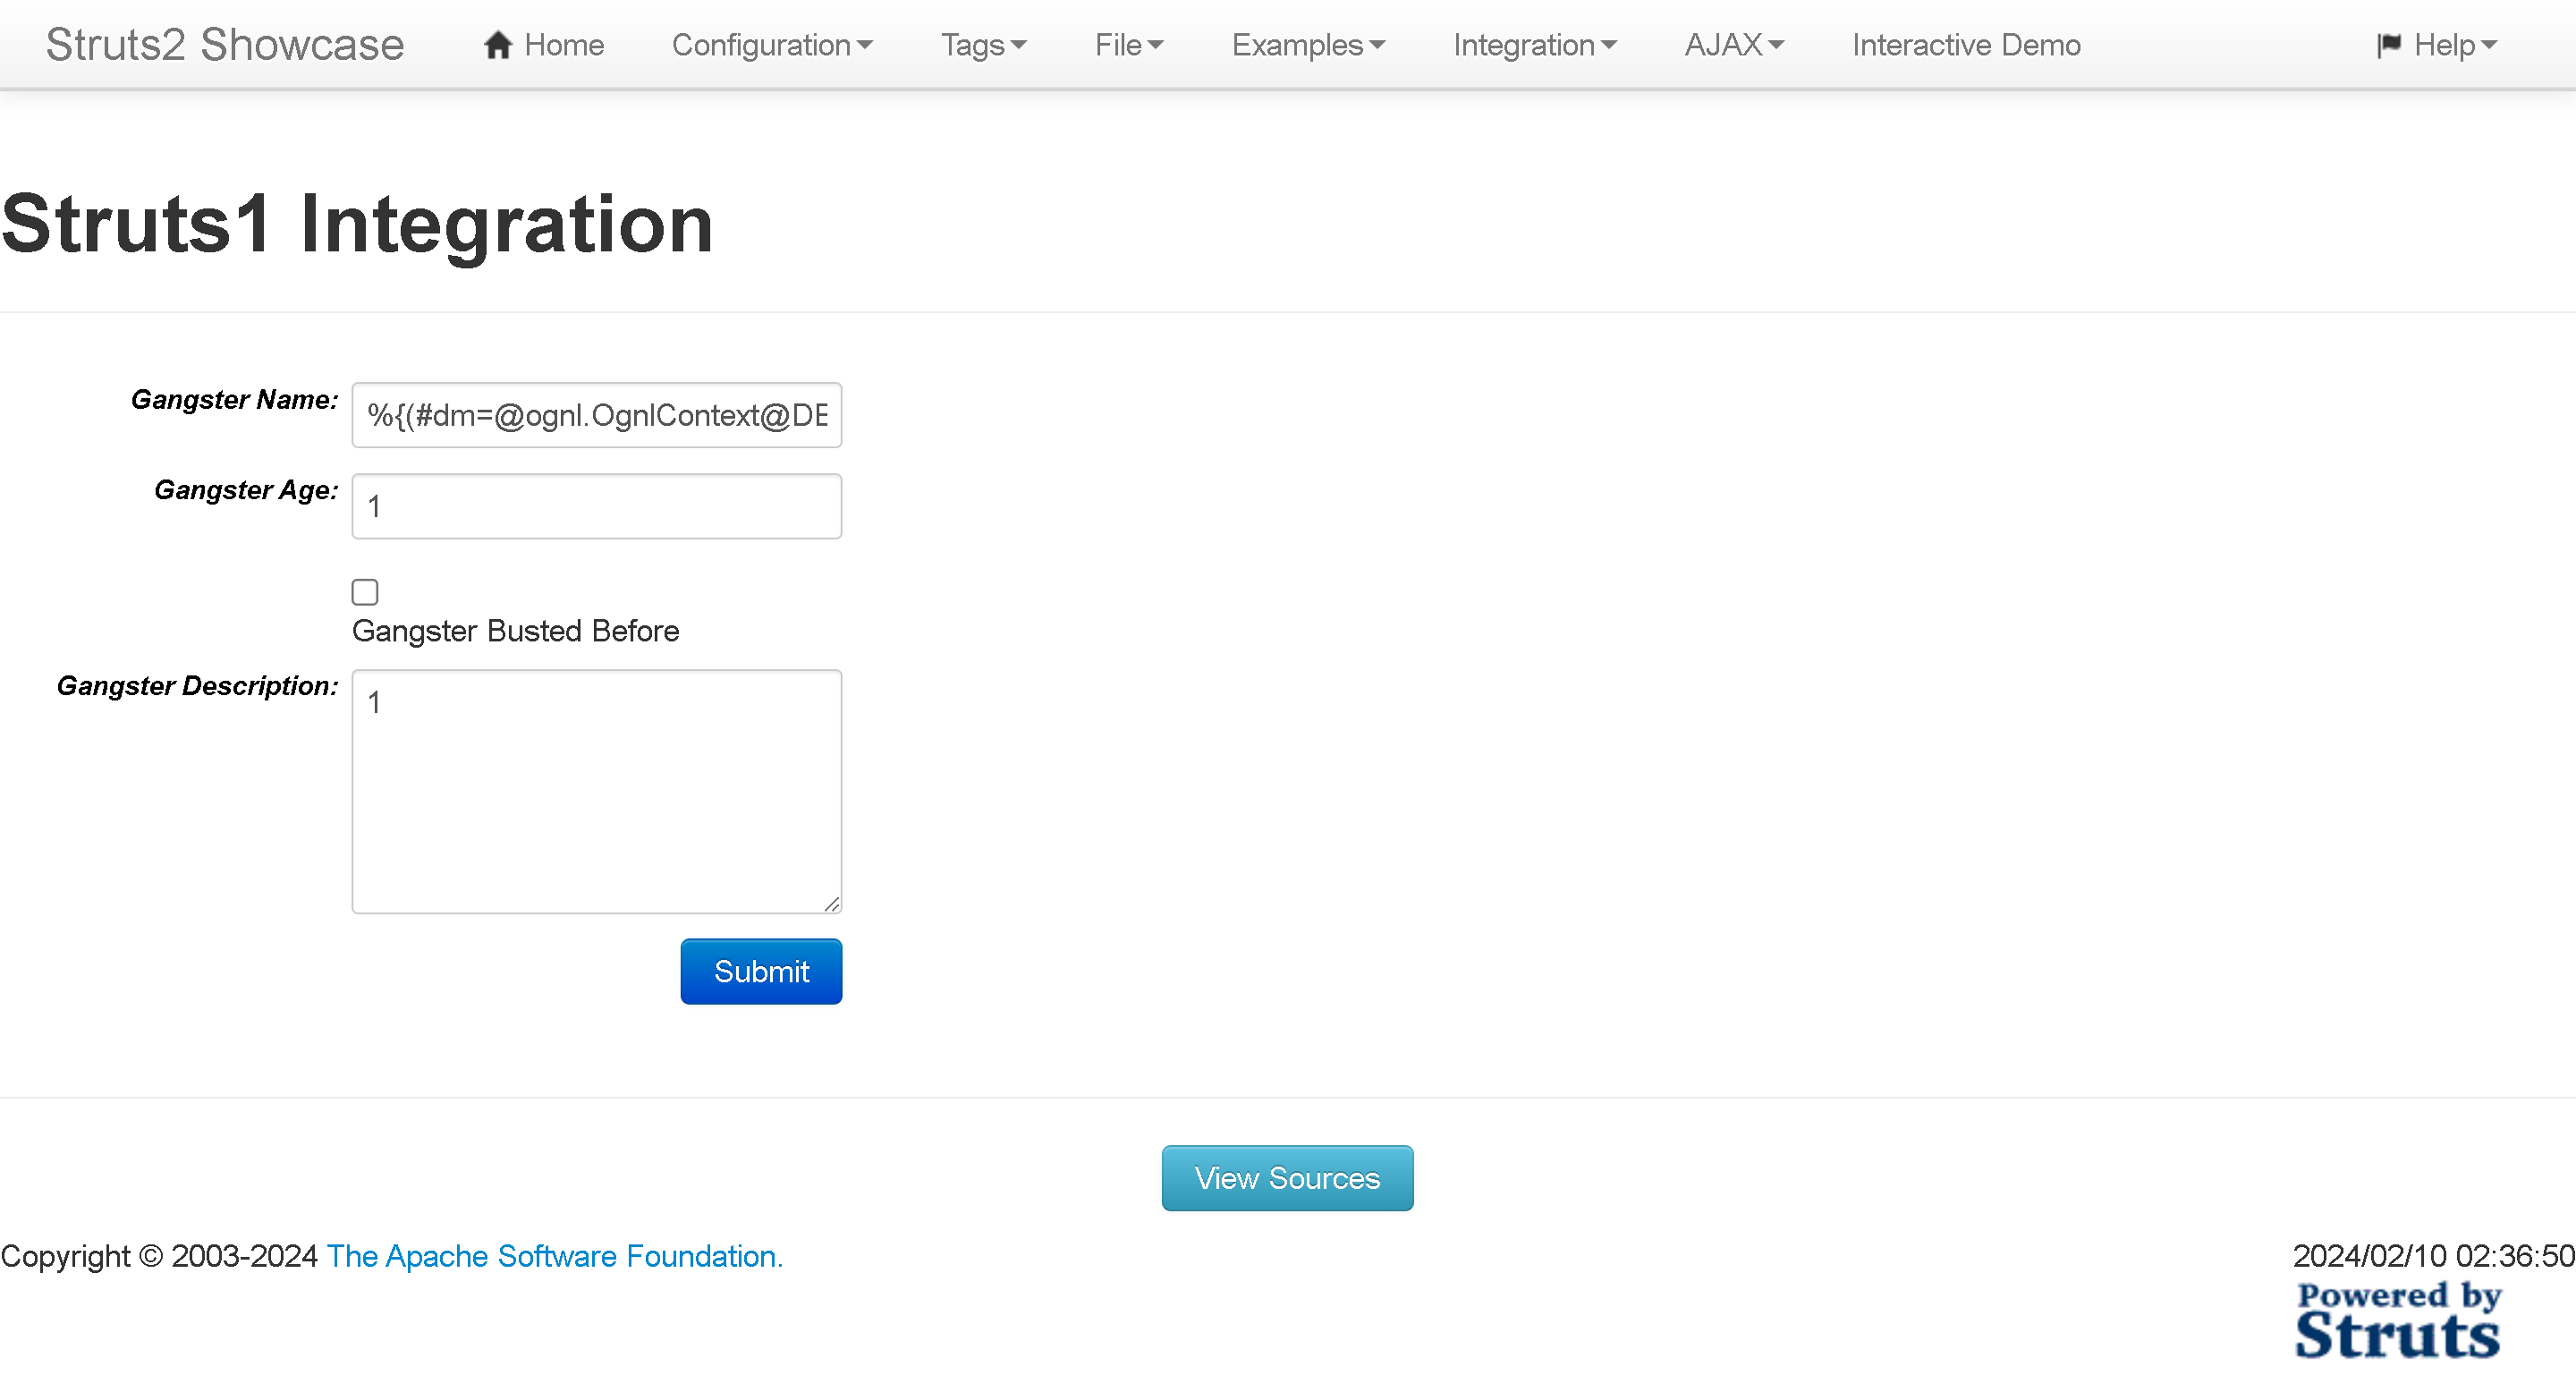Viewport: 2576px width, 1392px height.
Task: Focus the Gangster Name text field
Action: 596,415
